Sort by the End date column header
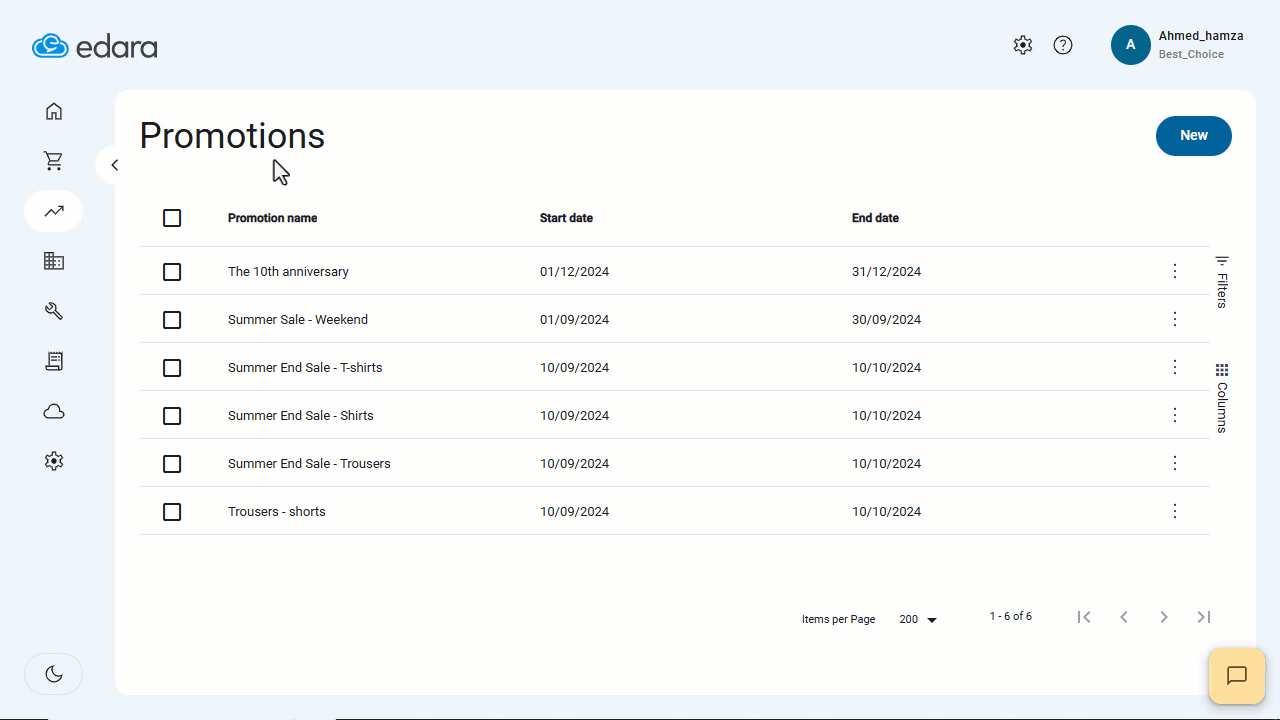Screen dimensions: 1280x720 point(875,218)
